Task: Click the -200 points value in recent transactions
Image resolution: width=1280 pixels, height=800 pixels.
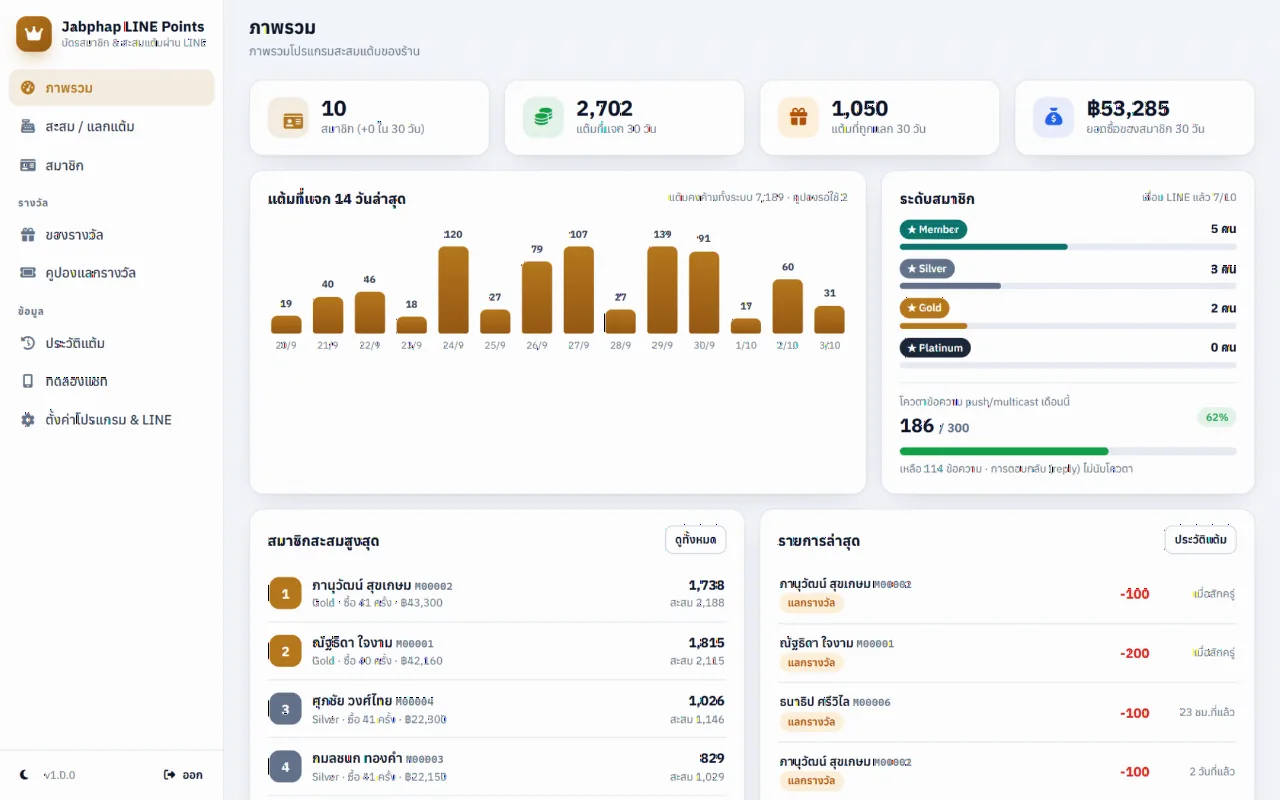Action: click(1135, 653)
